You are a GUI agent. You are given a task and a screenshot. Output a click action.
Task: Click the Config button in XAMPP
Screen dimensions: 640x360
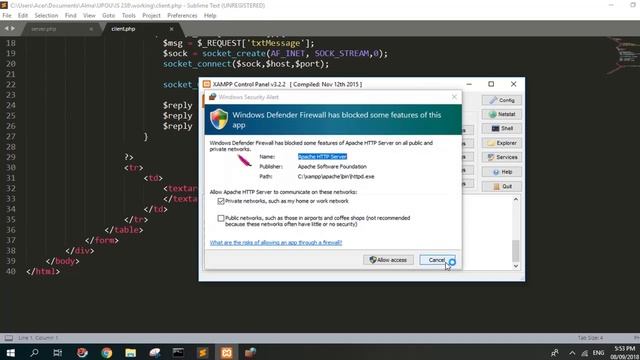click(502, 100)
